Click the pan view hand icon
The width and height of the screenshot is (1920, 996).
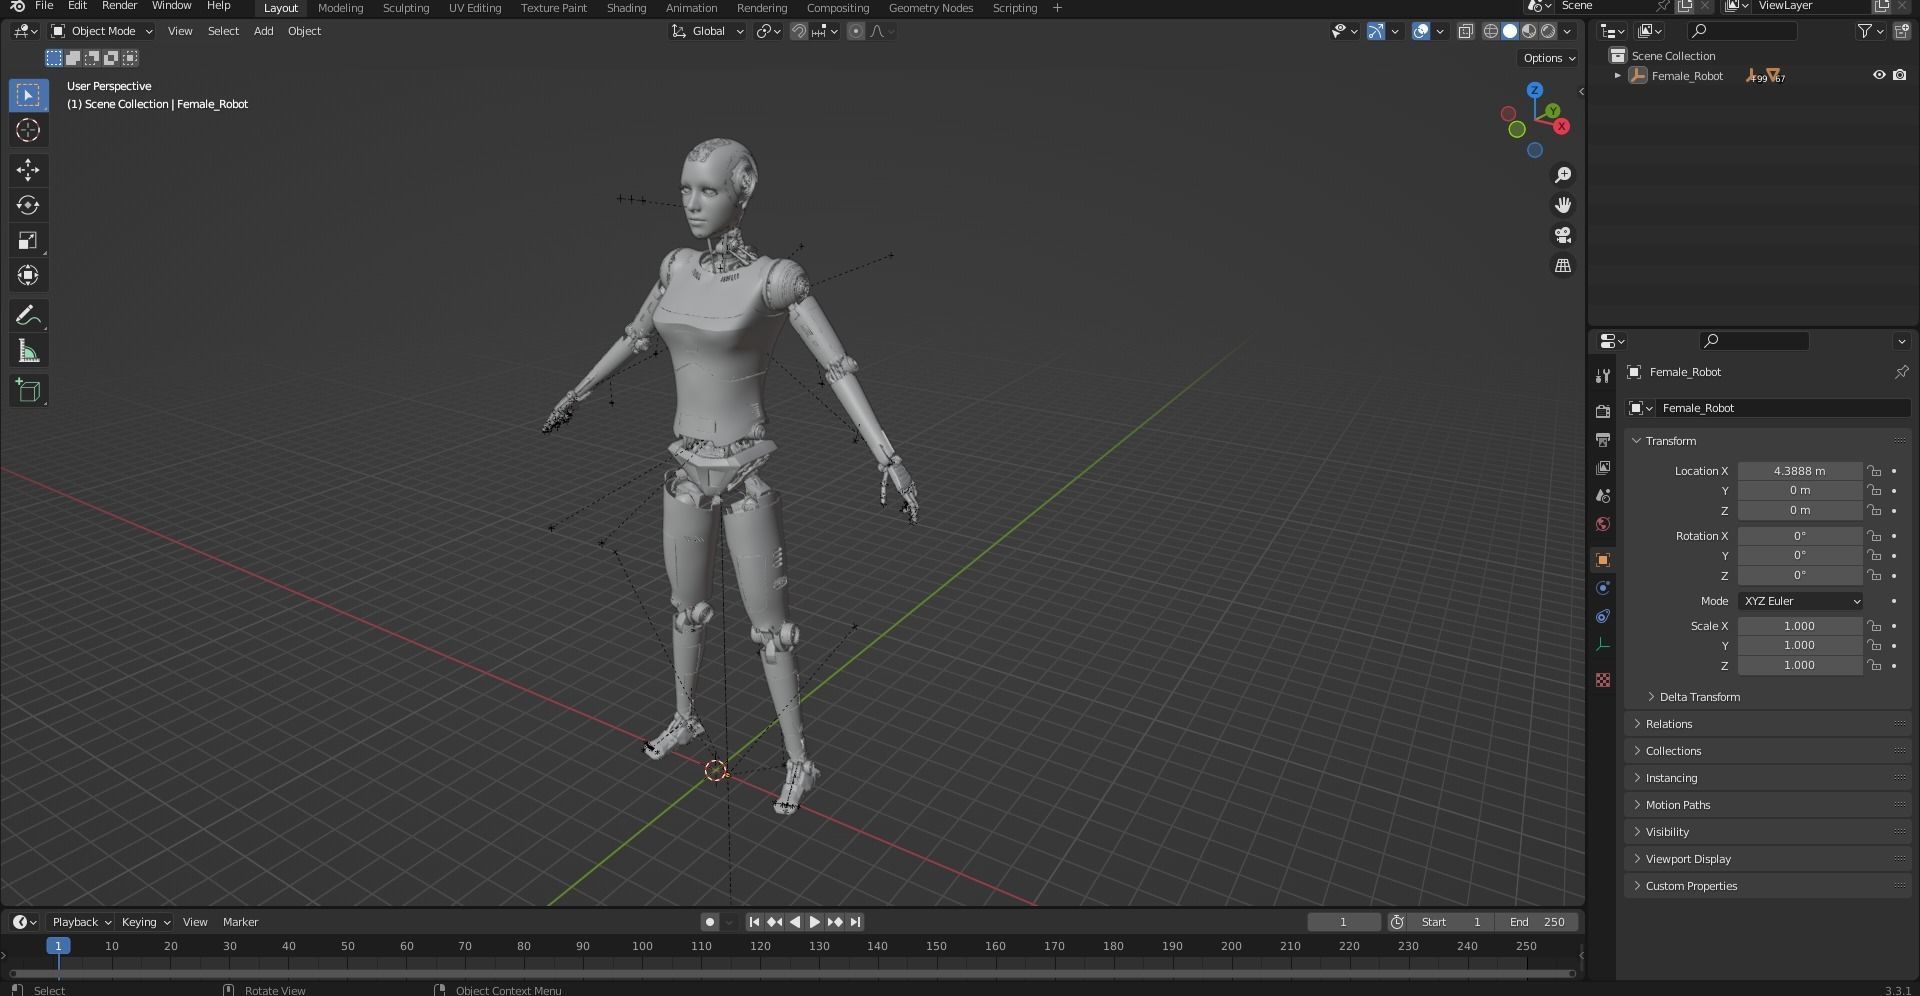pos(1563,205)
